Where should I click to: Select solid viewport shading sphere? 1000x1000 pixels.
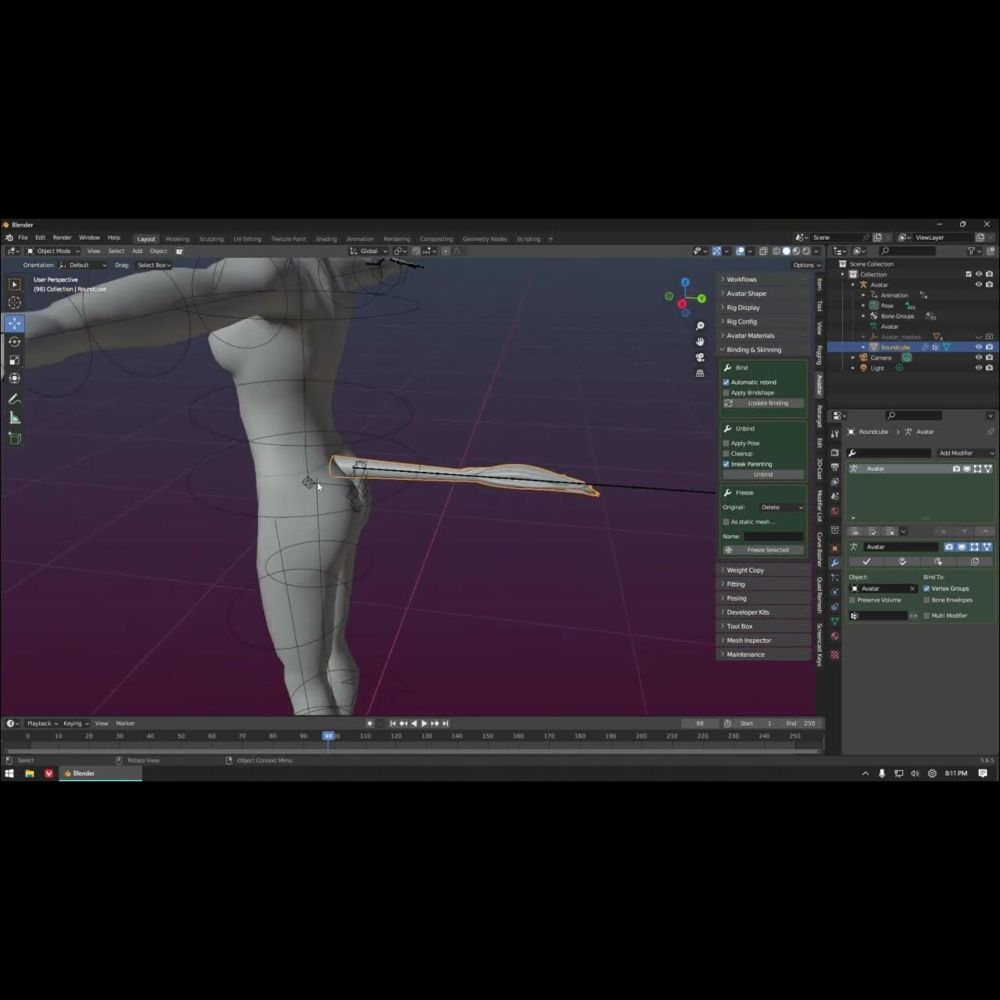pos(786,251)
